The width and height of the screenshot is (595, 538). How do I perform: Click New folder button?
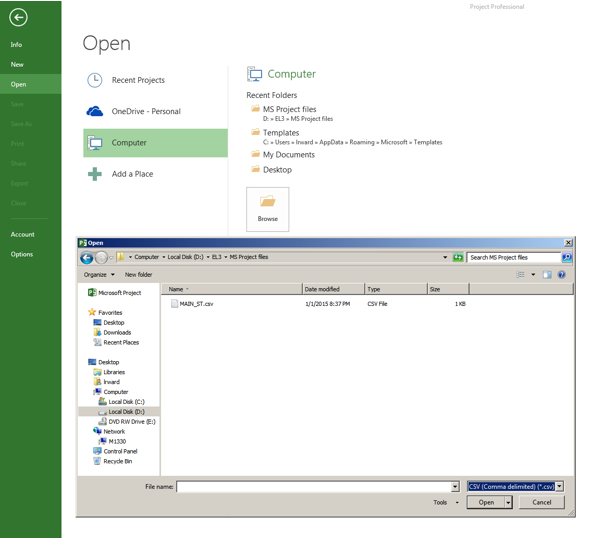tap(139, 275)
